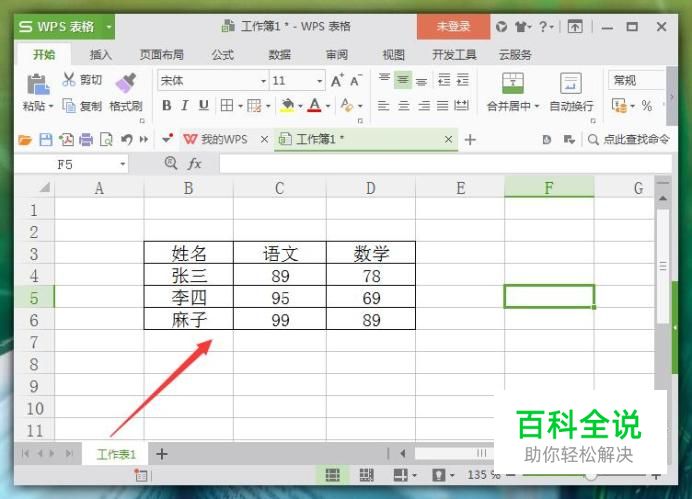This screenshot has height=499, width=692.
Task: Click the clear formatting eraser icon
Action: tap(347, 105)
